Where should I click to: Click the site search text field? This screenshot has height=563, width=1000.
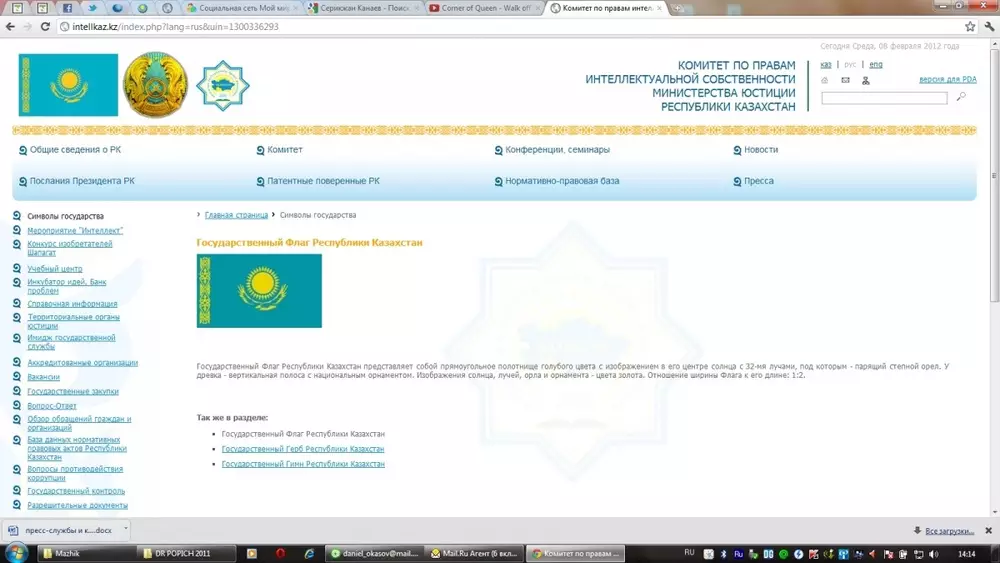(883, 98)
